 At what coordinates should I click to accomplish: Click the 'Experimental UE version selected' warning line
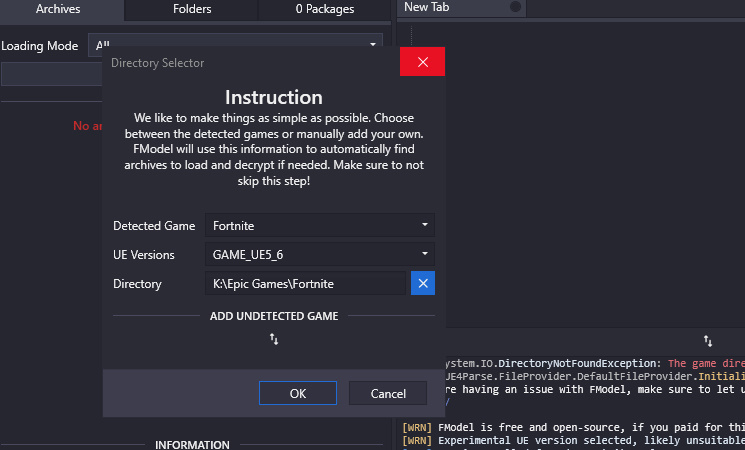click(x=573, y=440)
